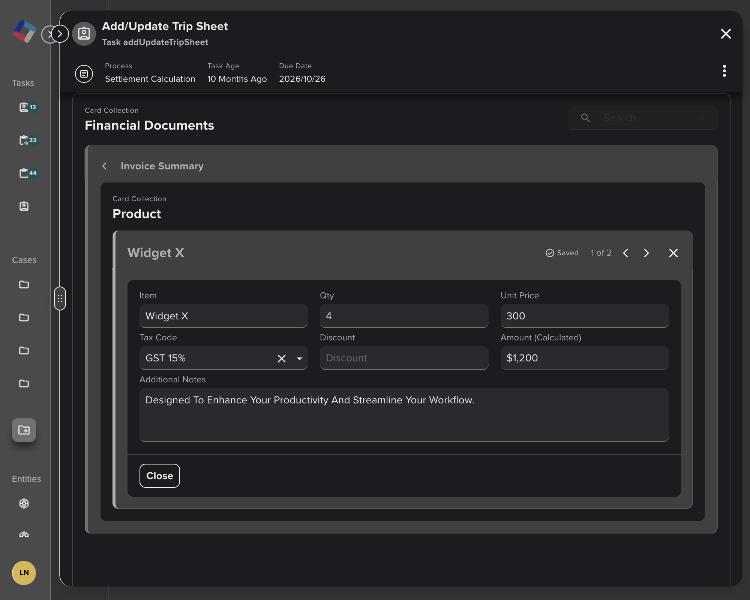Click the search magnifier icon
The height and width of the screenshot is (600, 750).
click(585, 118)
